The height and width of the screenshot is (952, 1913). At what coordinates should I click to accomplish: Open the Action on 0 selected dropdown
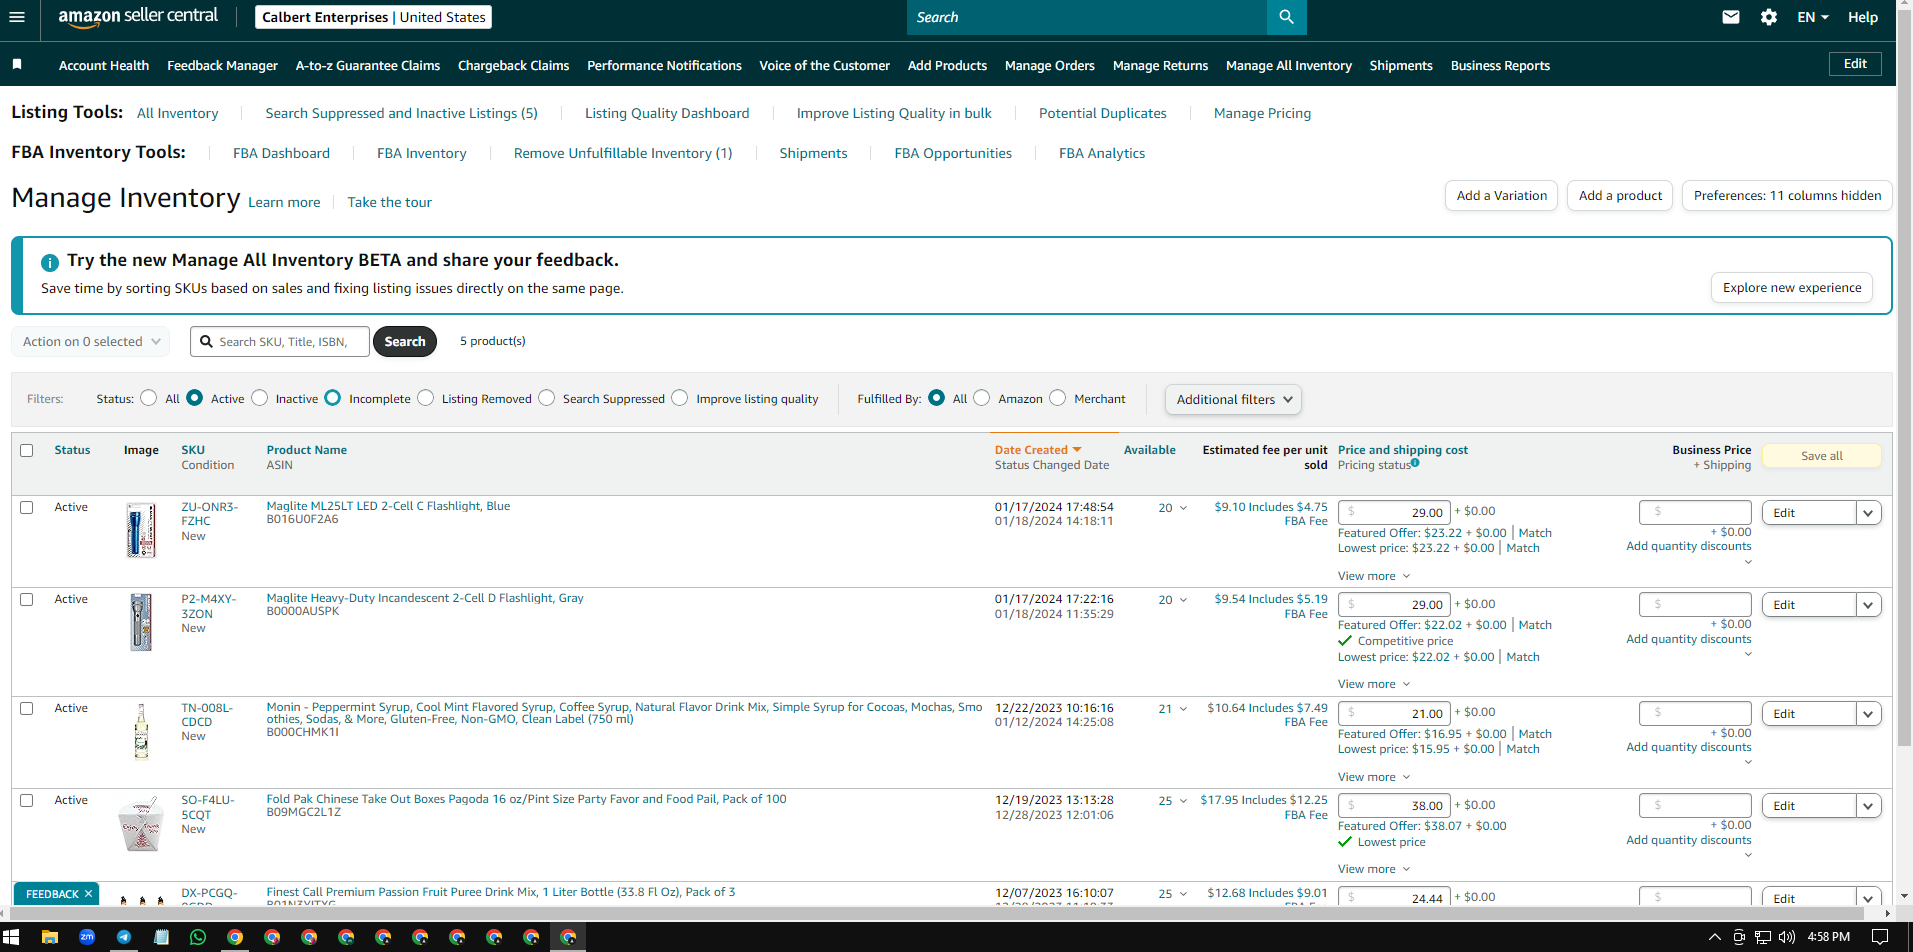pyautogui.click(x=90, y=341)
